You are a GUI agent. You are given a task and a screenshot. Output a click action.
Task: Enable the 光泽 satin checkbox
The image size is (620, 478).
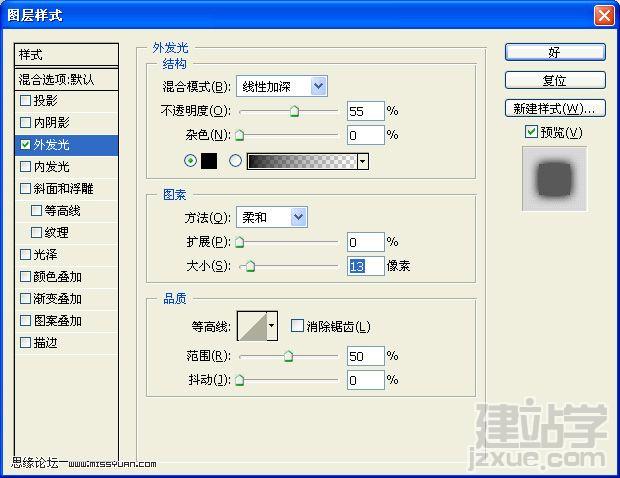pos(25,254)
